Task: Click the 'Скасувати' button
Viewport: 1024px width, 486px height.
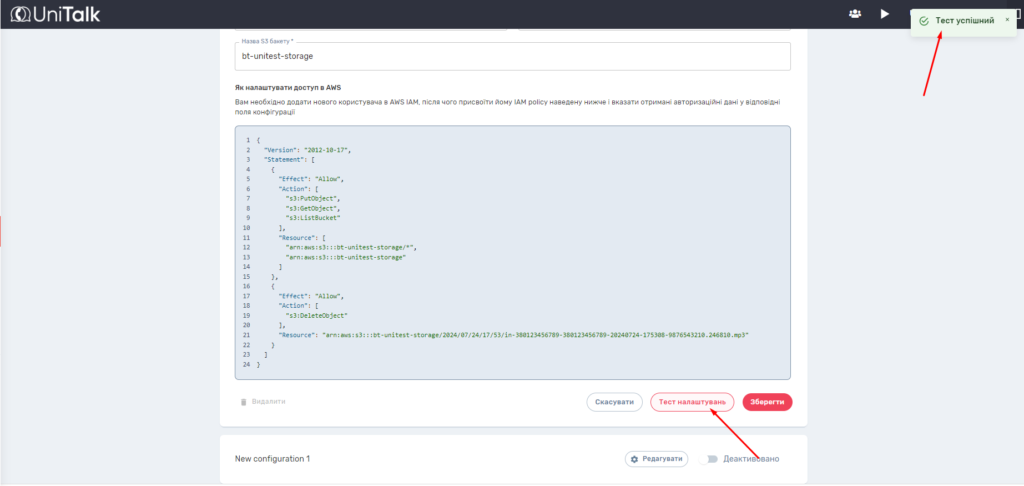Action: coord(614,402)
